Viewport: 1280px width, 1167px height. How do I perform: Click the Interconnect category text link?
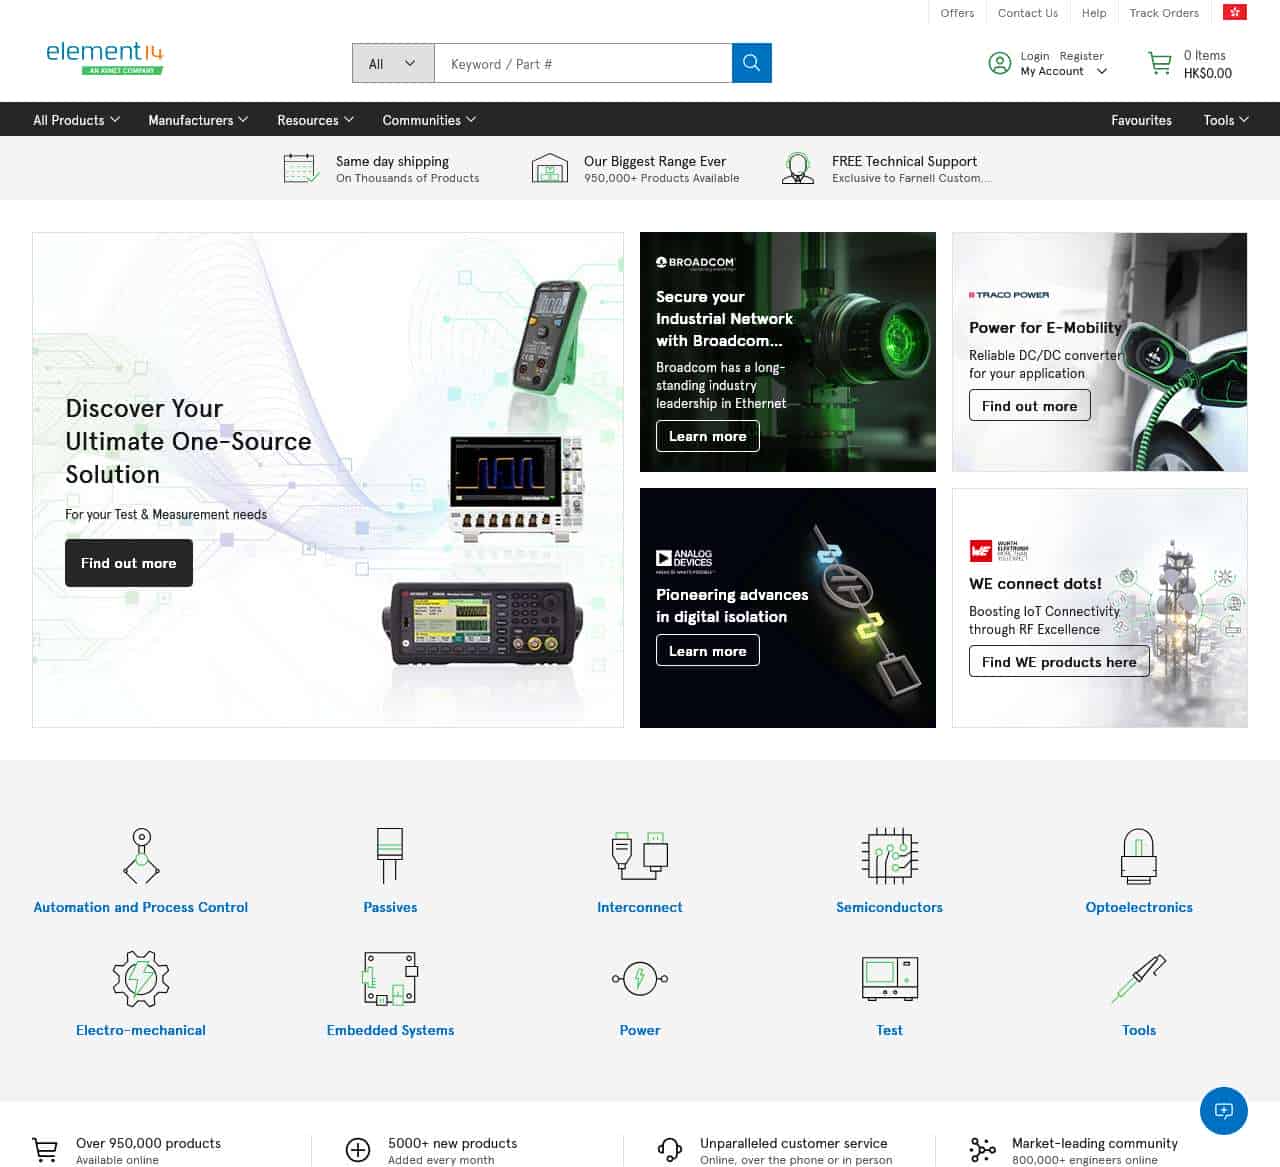[x=640, y=907]
